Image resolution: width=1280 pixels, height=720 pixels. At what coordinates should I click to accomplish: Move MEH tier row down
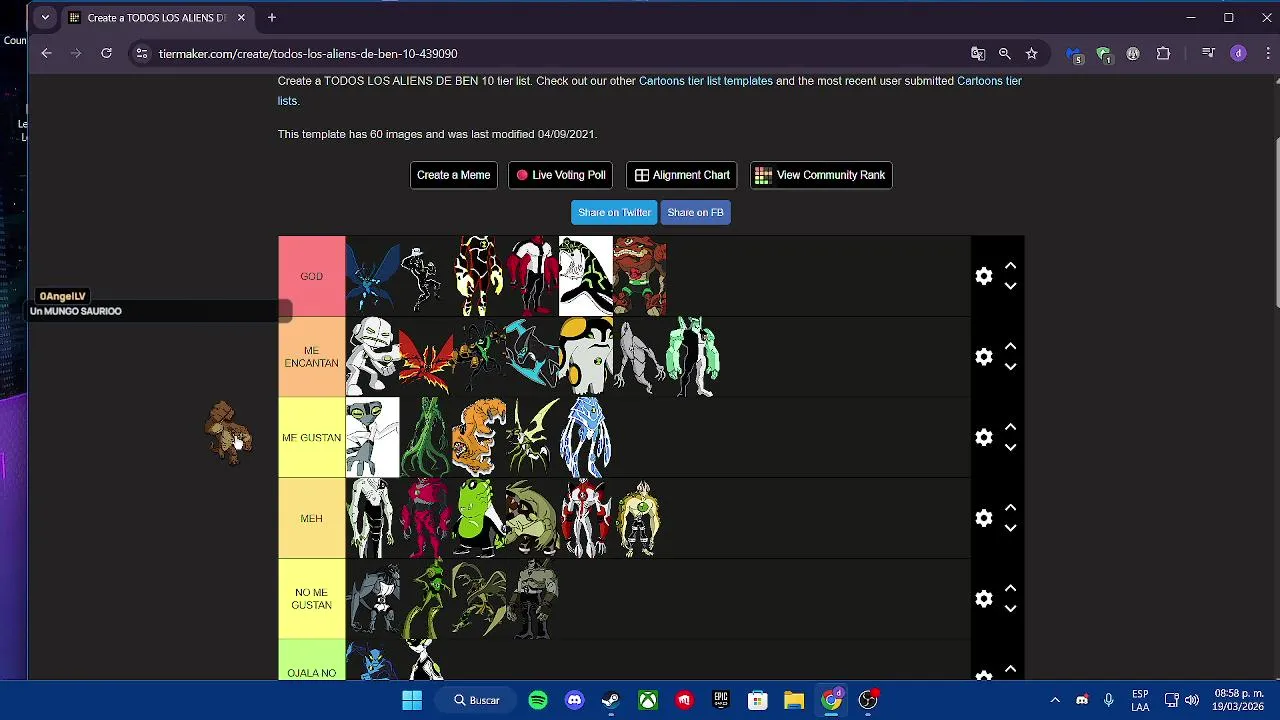[1010, 528]
